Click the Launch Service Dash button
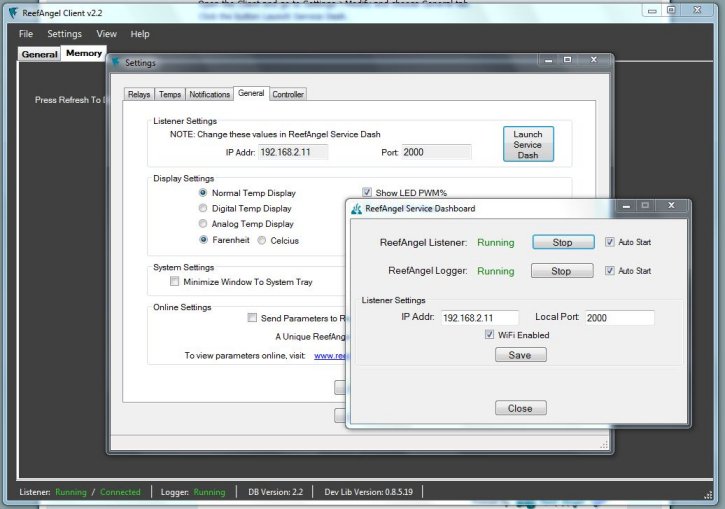725x509 pixels. 528,144
